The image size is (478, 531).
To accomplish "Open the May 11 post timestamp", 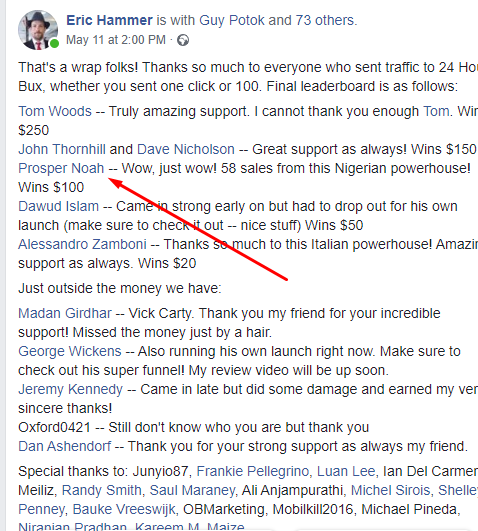I will click(x=116, y=40).
